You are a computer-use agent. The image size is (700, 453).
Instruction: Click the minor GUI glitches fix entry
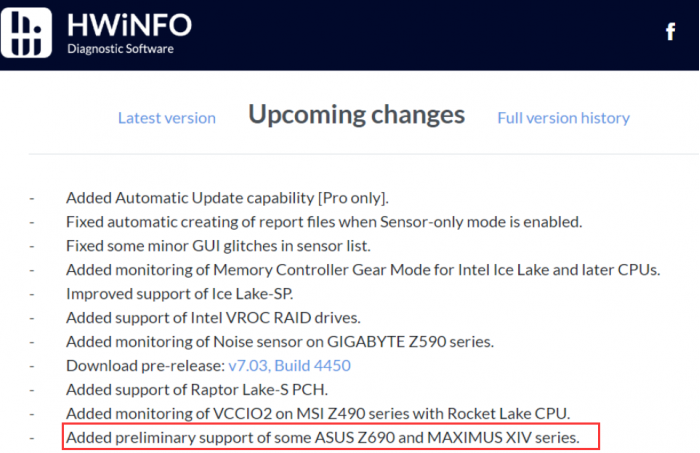click(218, 245)
